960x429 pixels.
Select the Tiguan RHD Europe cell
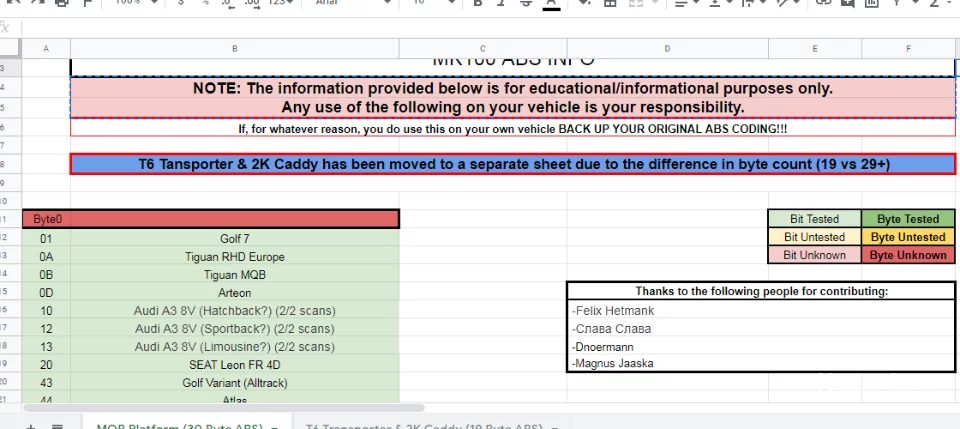pos(234,257)
